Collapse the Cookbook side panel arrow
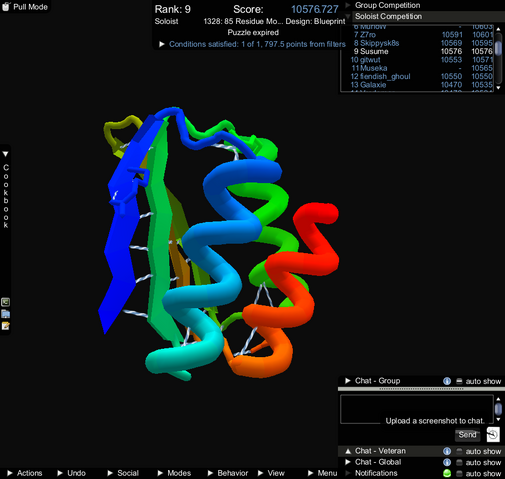 pyautogui.click(x=5, y=154)
